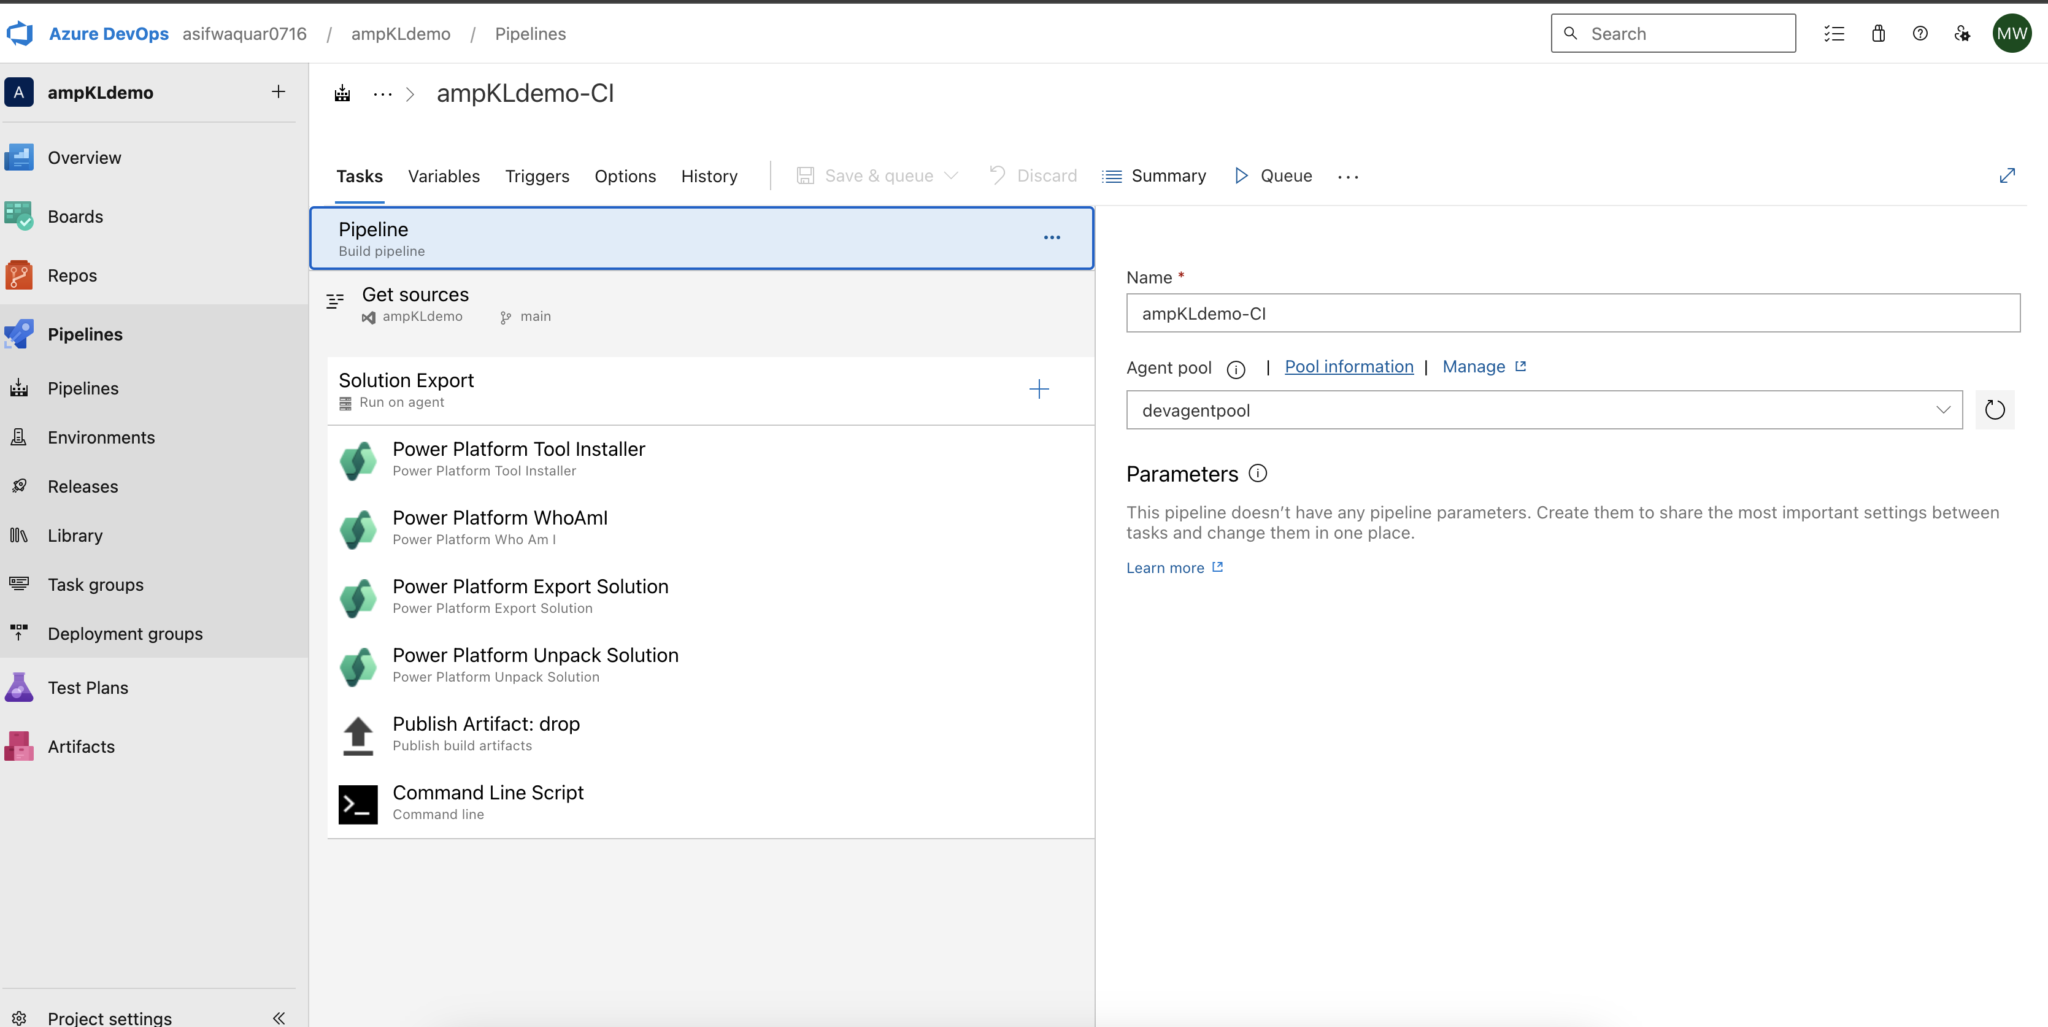Open the Help question mark menu
The image size is (2048, 1027).
(x=1919, y=33)
